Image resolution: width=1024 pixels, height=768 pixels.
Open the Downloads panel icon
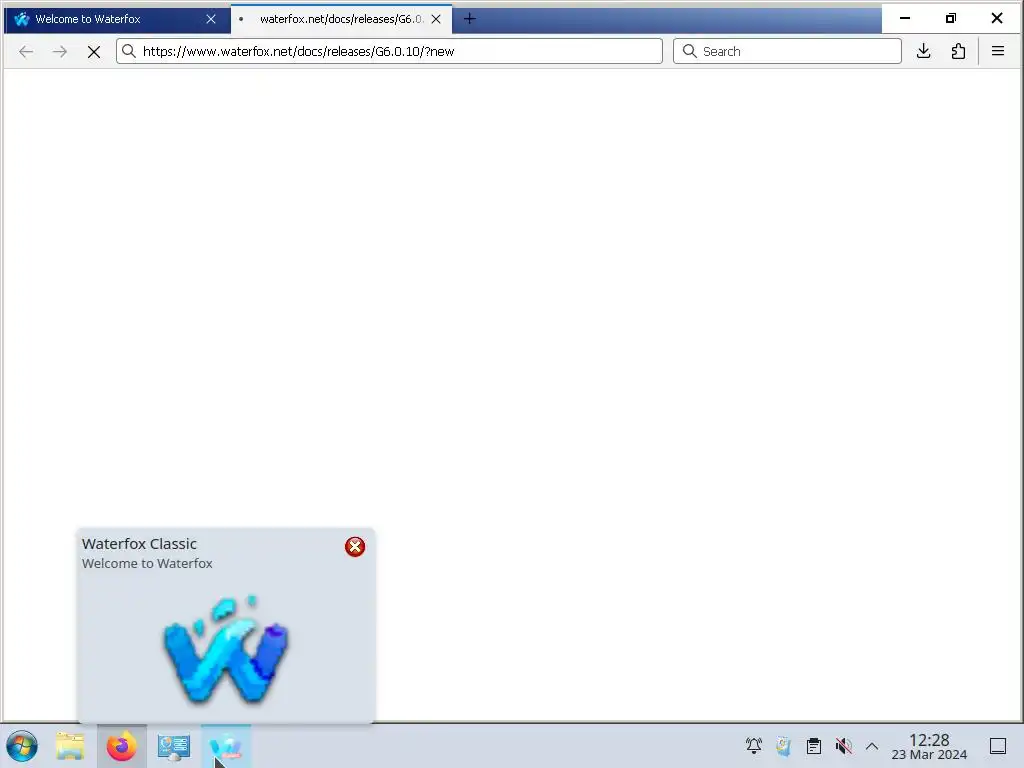pyautogui.click(x=923, y=51)
